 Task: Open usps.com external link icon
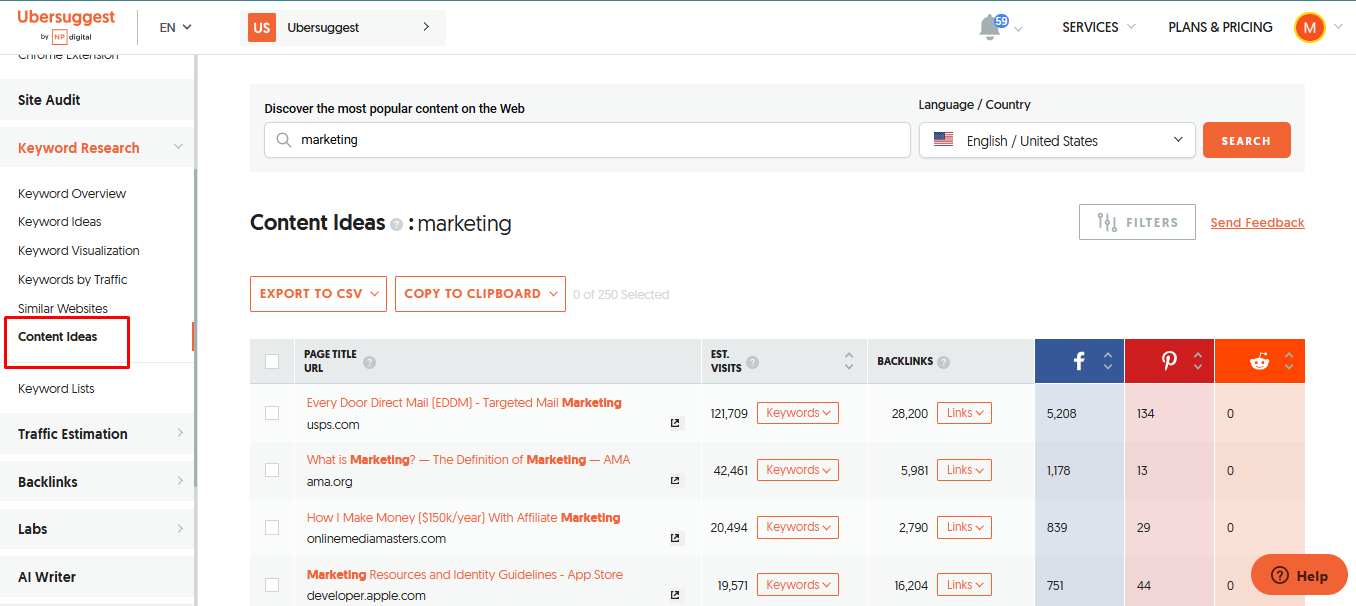(x=675, y=423)
